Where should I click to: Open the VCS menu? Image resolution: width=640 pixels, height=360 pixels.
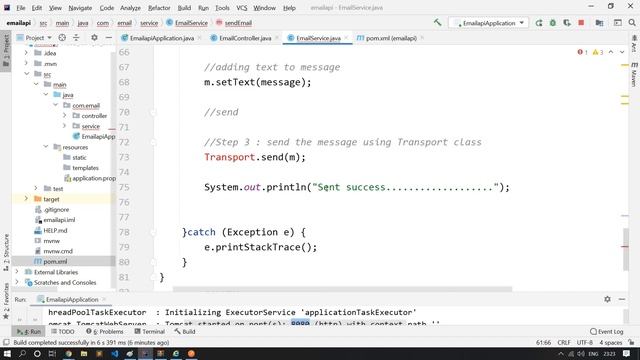pos(242,8)
